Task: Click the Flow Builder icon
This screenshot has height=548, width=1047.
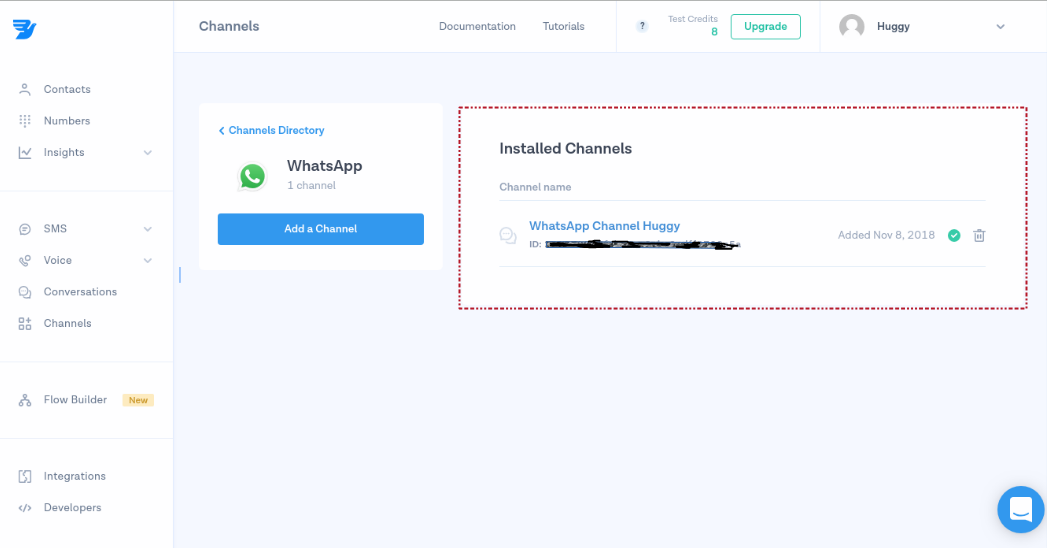Action: [x=25, y=400]
